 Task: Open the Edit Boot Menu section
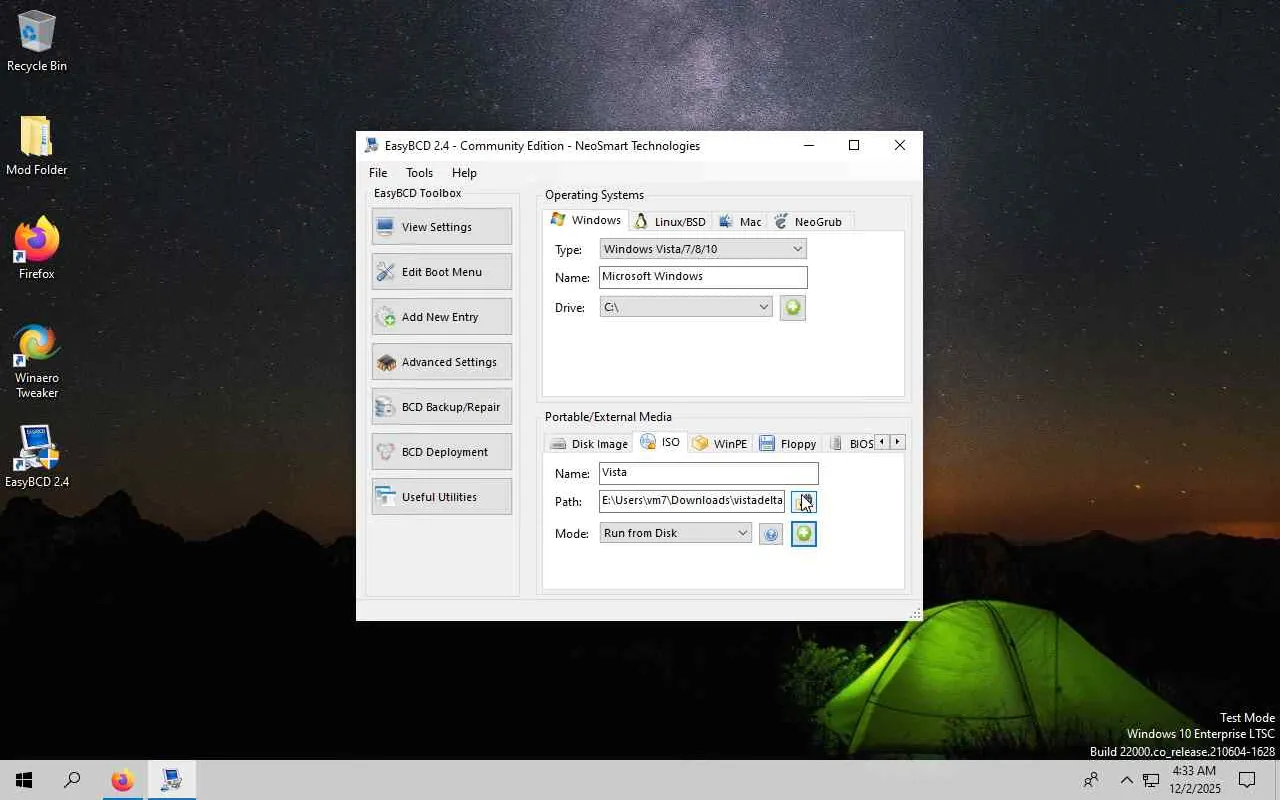point(441,272)
